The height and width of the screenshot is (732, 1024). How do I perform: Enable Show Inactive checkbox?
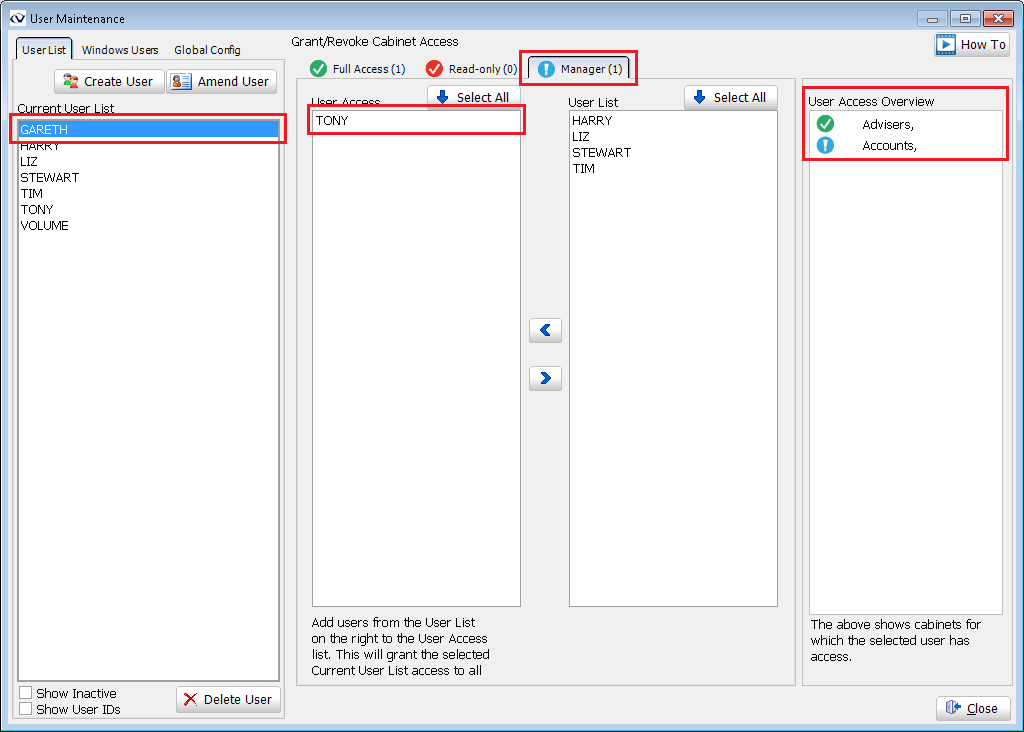(x=26, y=693)
